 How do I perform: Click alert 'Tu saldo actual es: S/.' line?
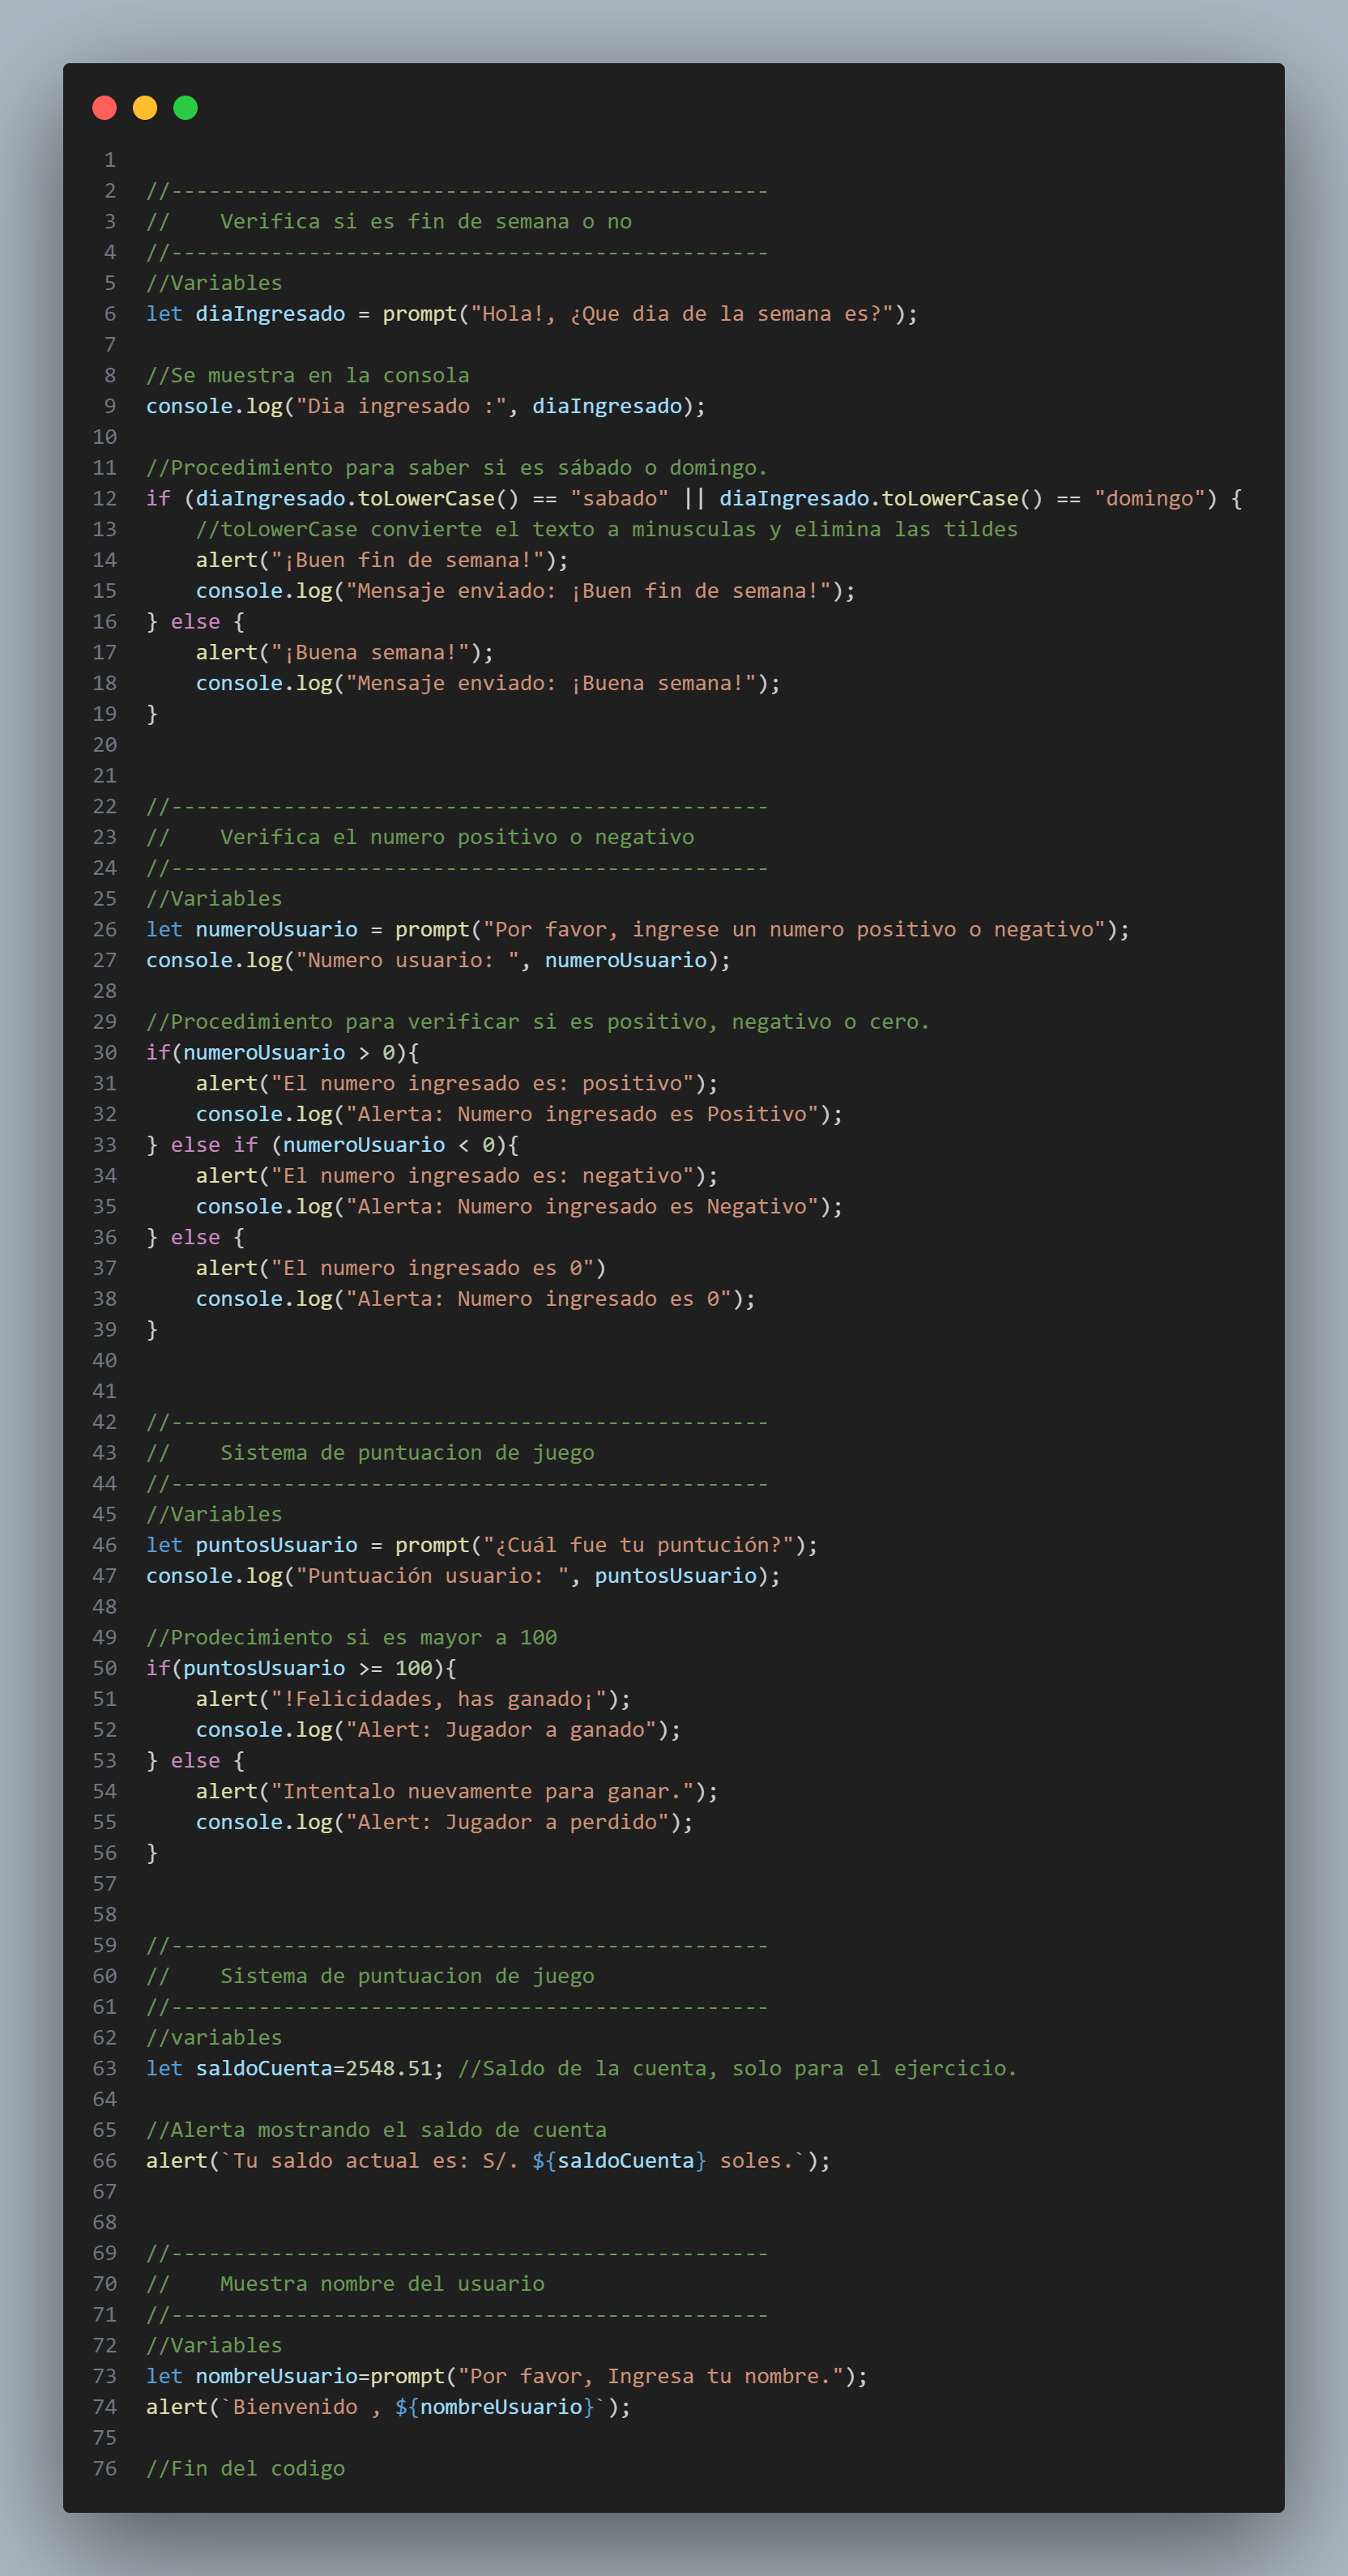[x=488, y=2161]
